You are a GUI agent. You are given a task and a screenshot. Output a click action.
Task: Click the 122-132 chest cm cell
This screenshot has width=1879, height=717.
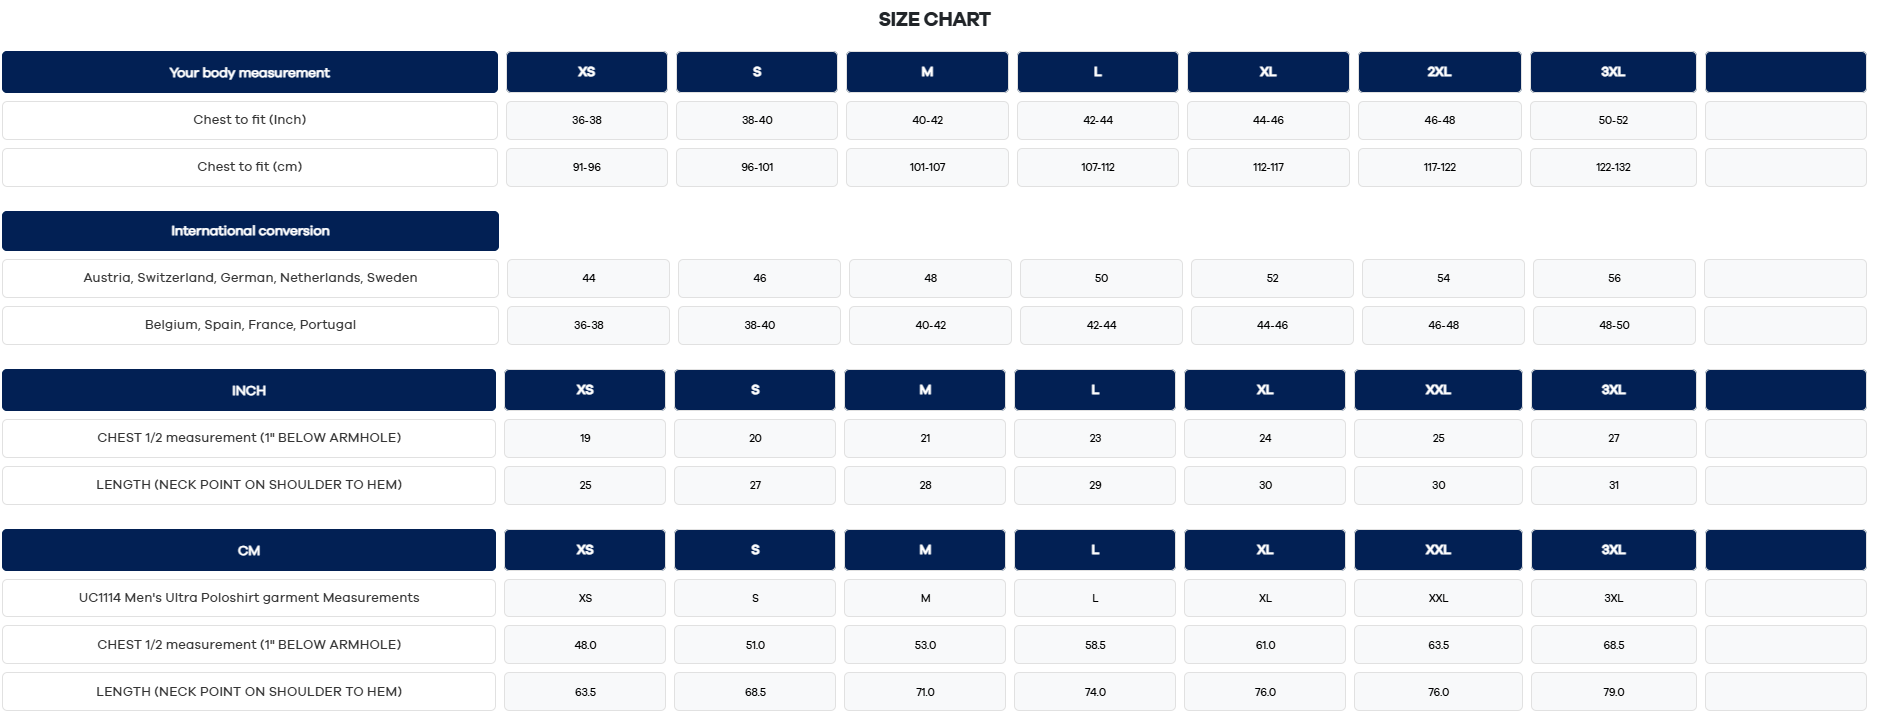coord(1612,167)
